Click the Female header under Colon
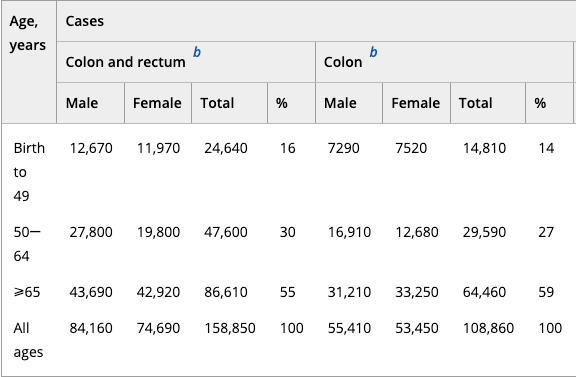Image resolution: width=576 pixels, height=377 pixels. 415,103
